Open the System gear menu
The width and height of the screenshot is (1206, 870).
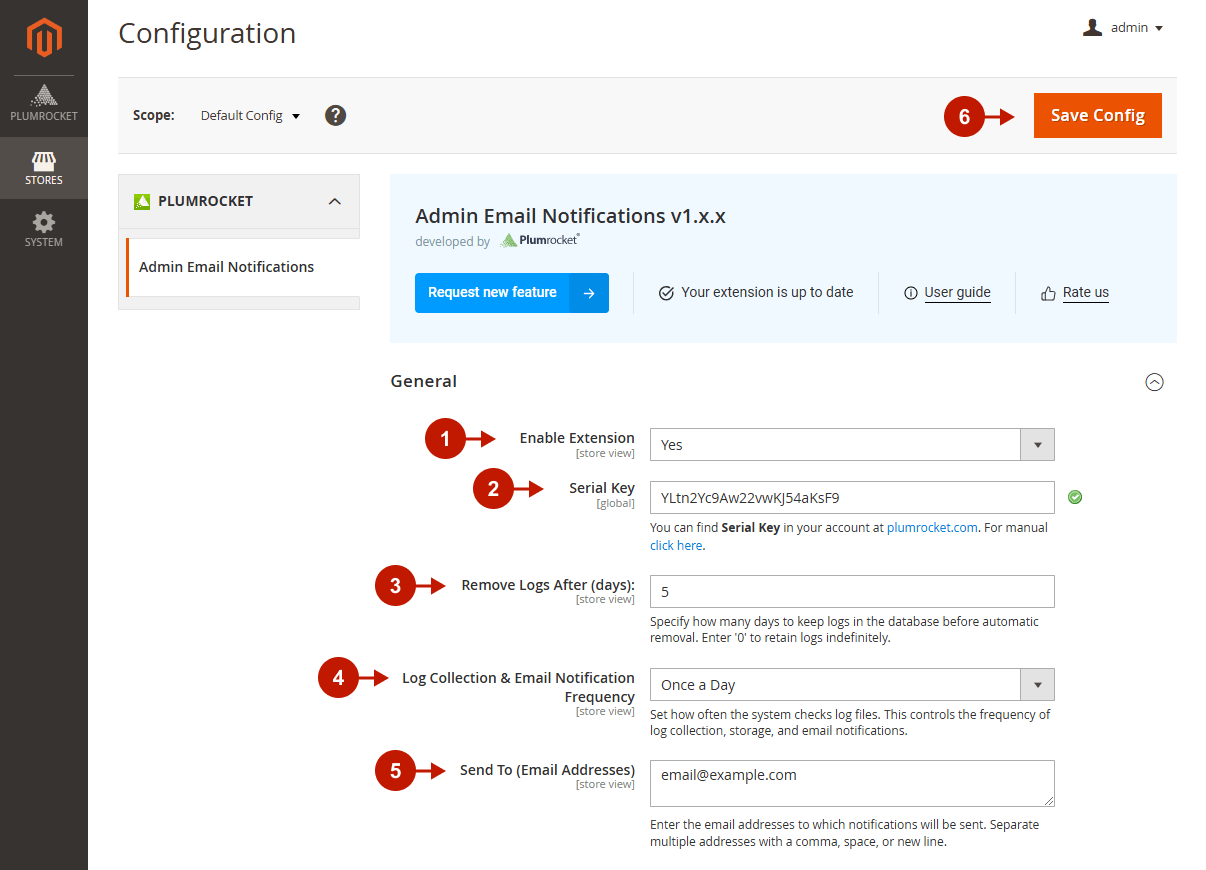pyautogui.click(x=44, y=229)
